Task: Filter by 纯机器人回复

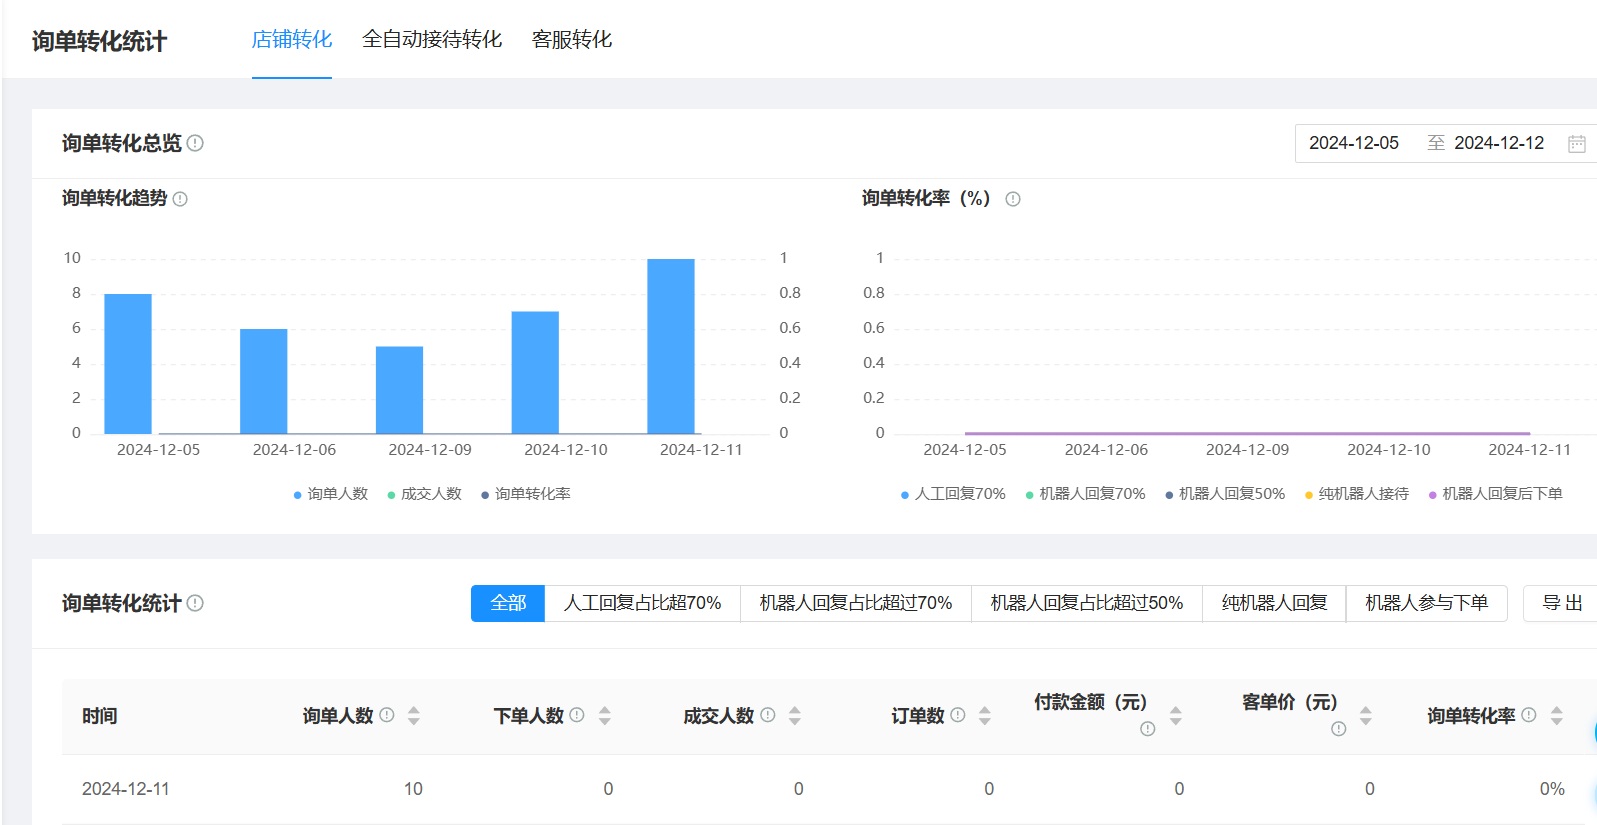Action: (x=1275, y=603)
